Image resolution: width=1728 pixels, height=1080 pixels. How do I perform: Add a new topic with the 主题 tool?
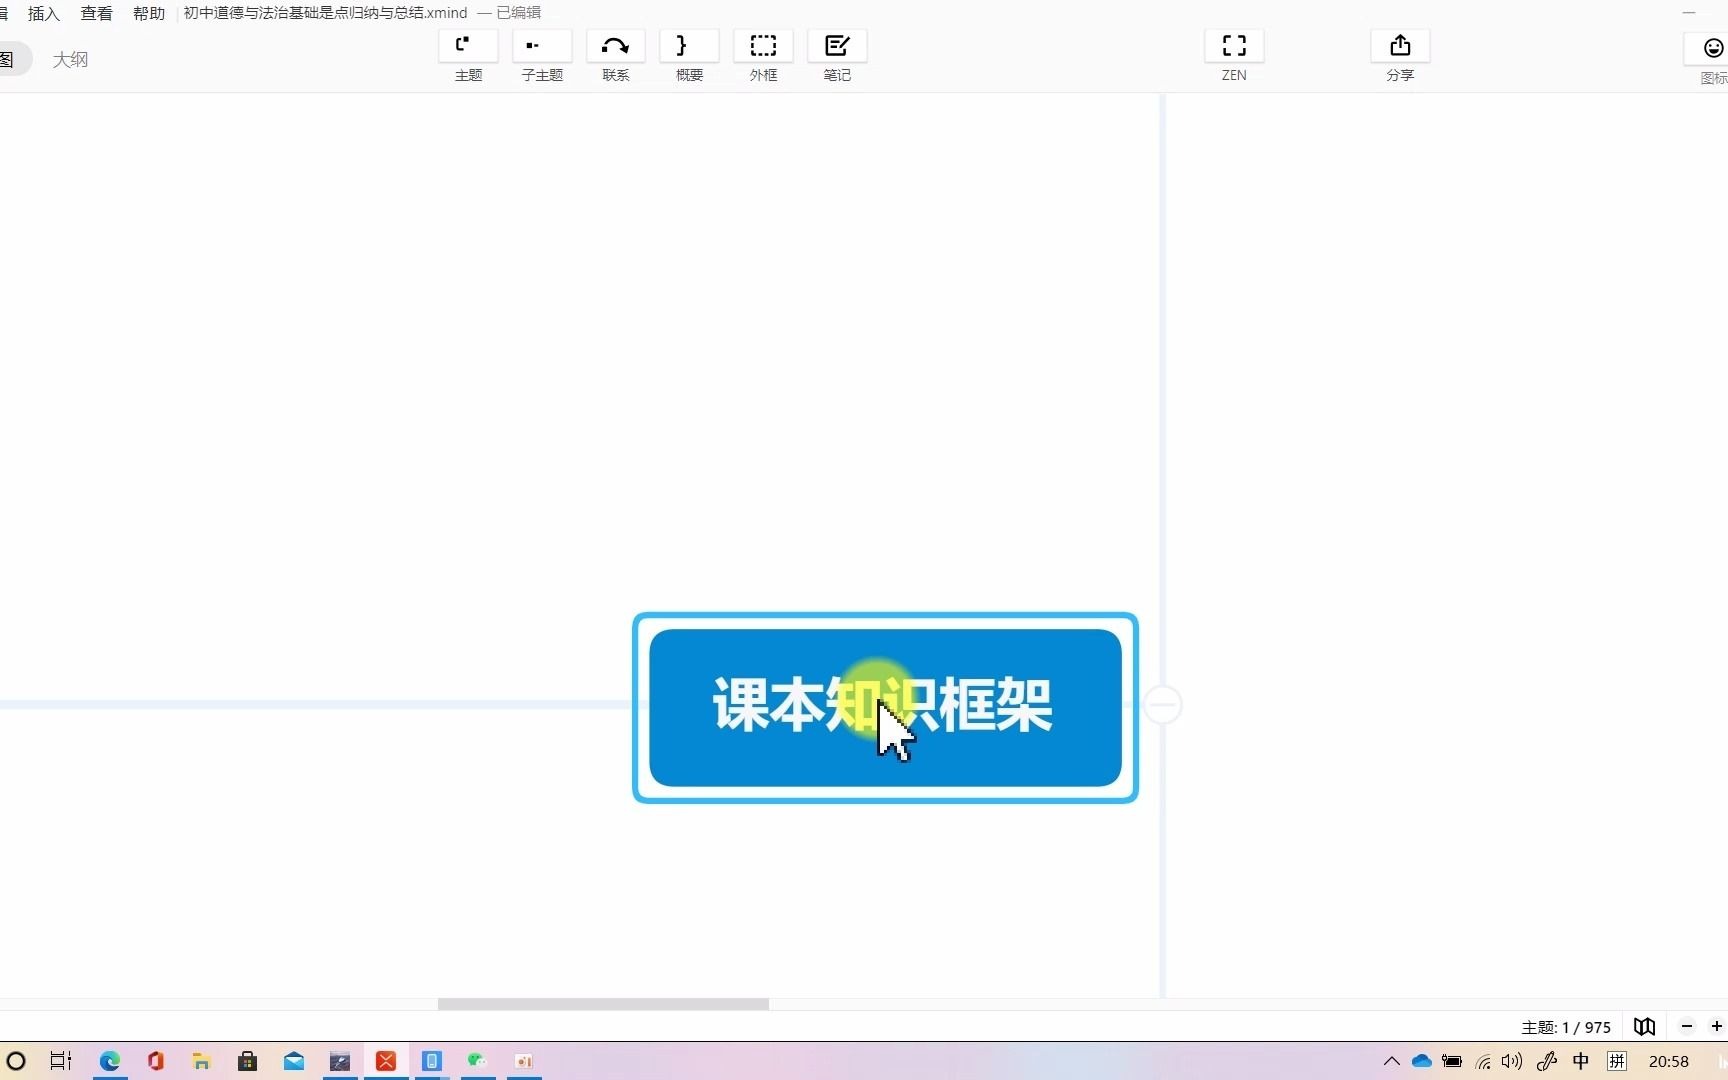pos(468,57)
